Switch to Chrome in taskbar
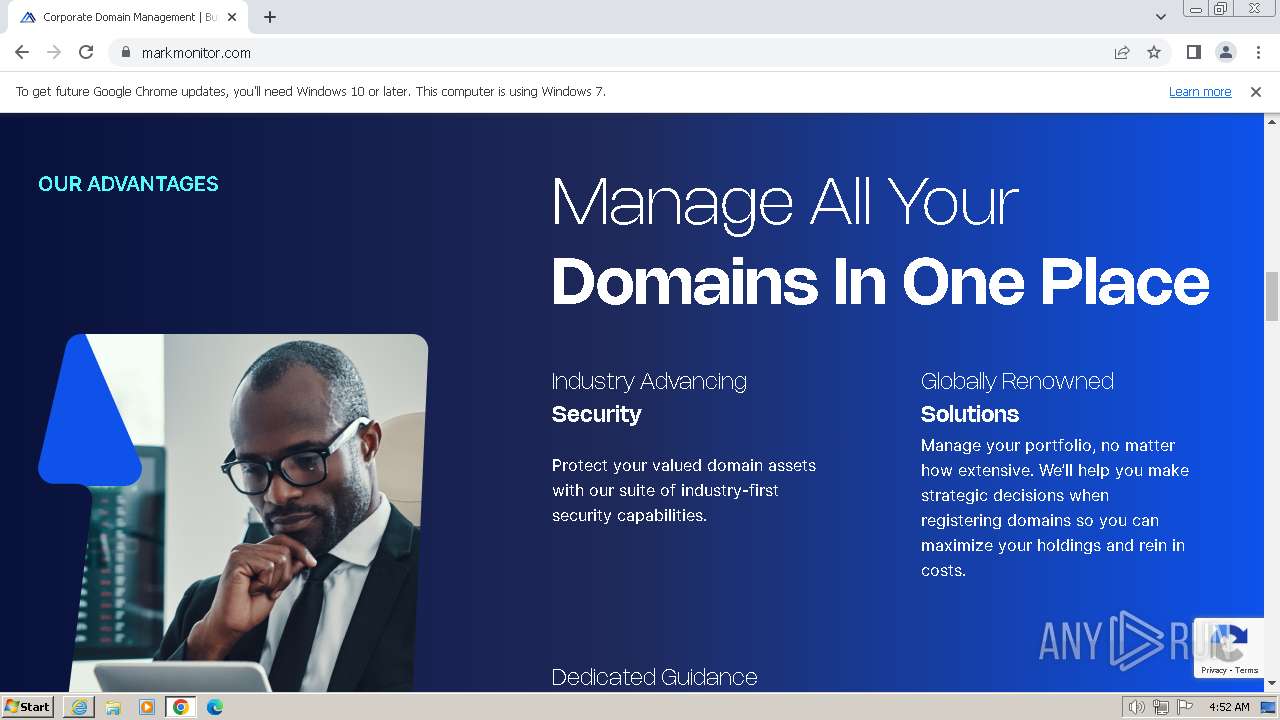The image size is (1280, 720). click(181, 707)
